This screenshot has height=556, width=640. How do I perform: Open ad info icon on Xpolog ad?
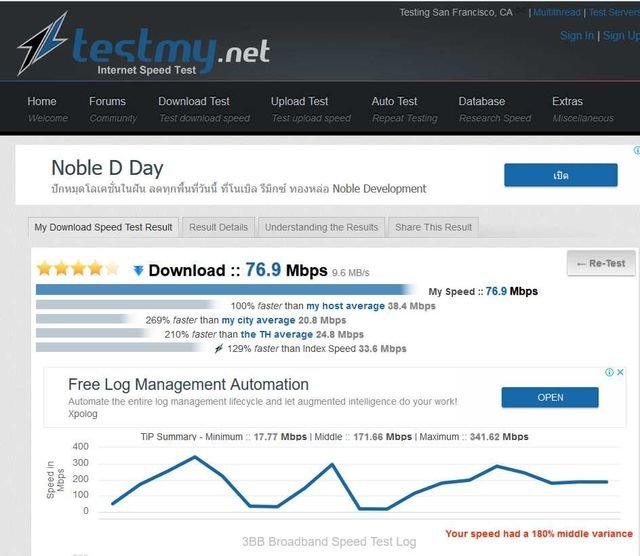609,372
